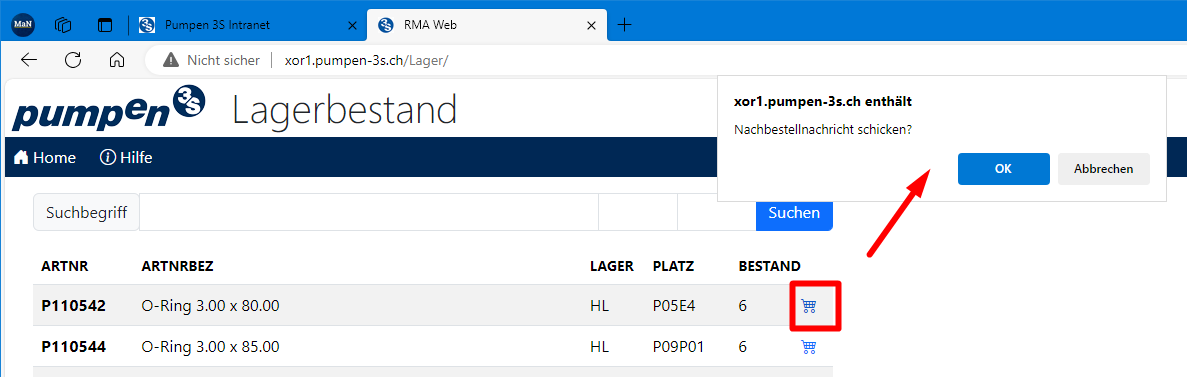
Task: Click the ARTNR column header
Action: tap(65, 266)
